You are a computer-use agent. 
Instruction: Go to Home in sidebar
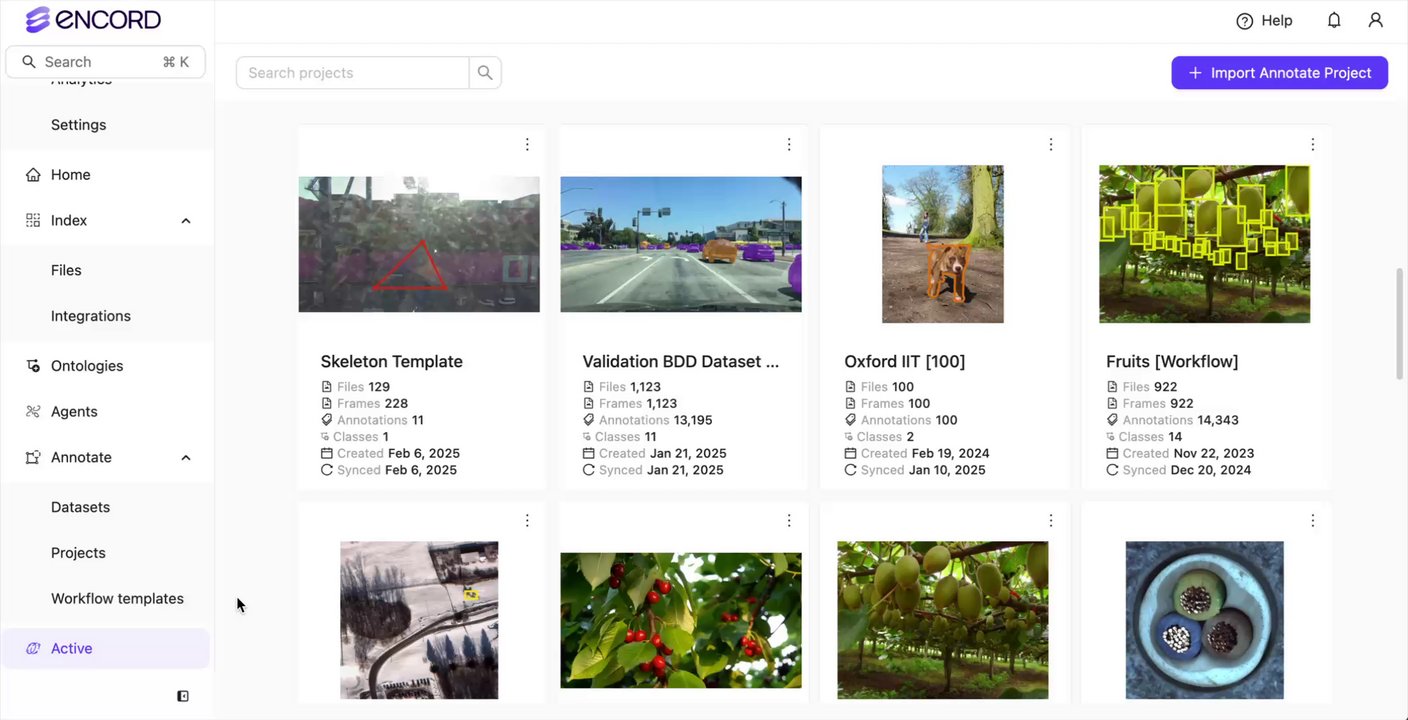[70, 174]
